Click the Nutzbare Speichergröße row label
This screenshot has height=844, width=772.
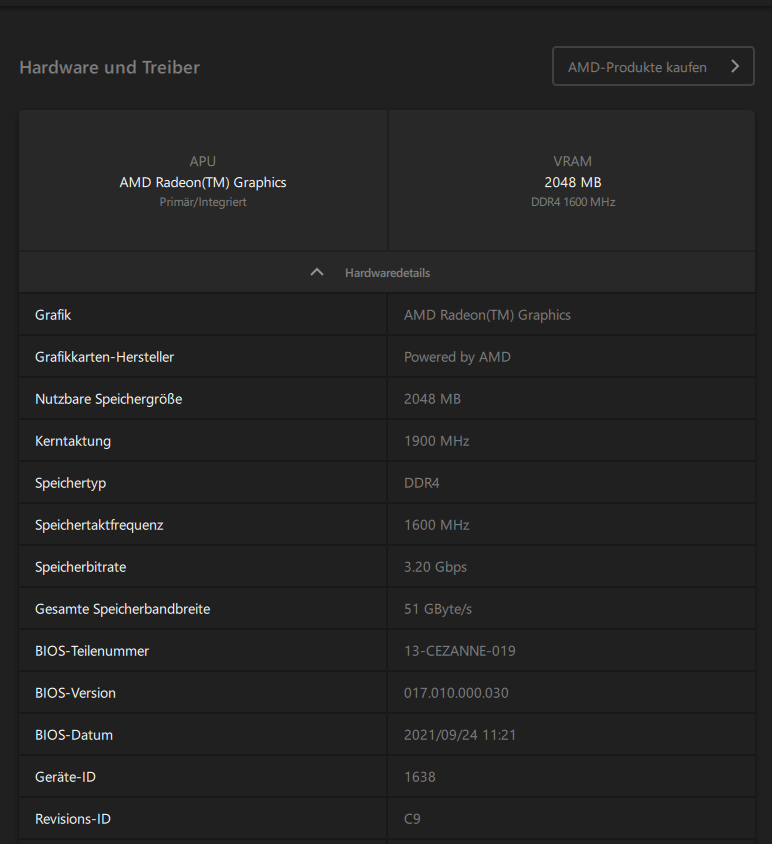[108, 399]
